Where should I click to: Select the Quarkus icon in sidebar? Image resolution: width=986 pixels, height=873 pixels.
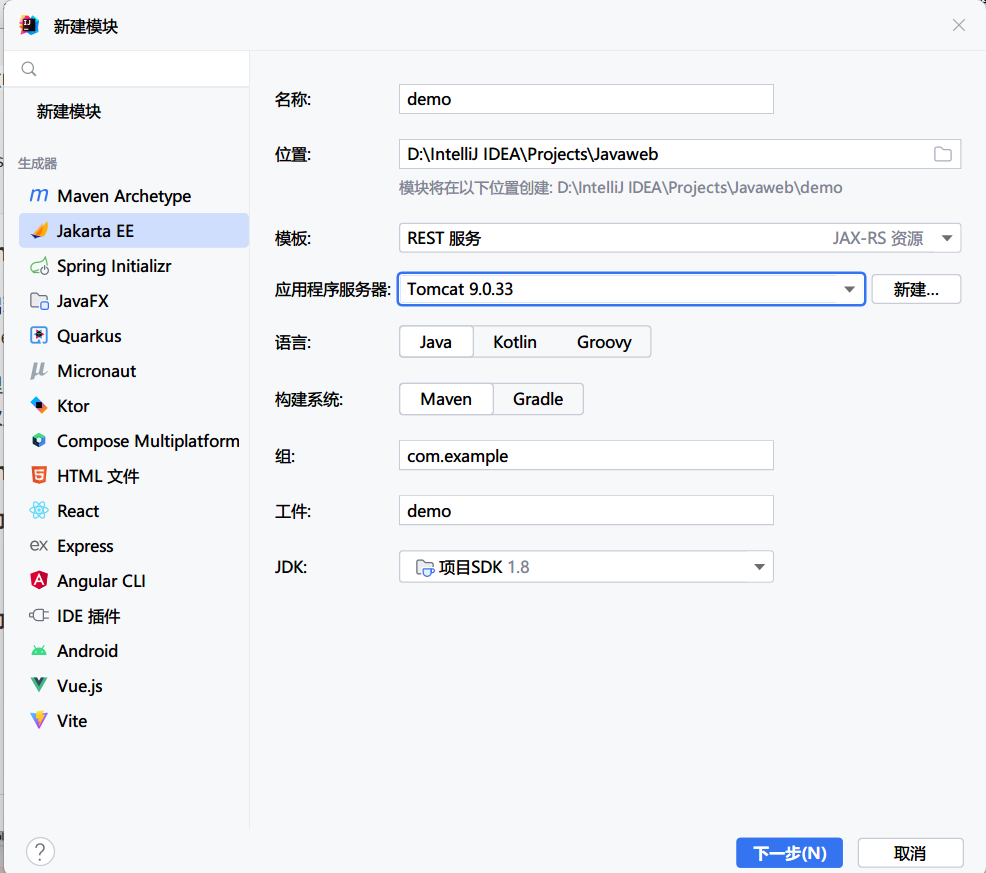(x=39, y=336)
